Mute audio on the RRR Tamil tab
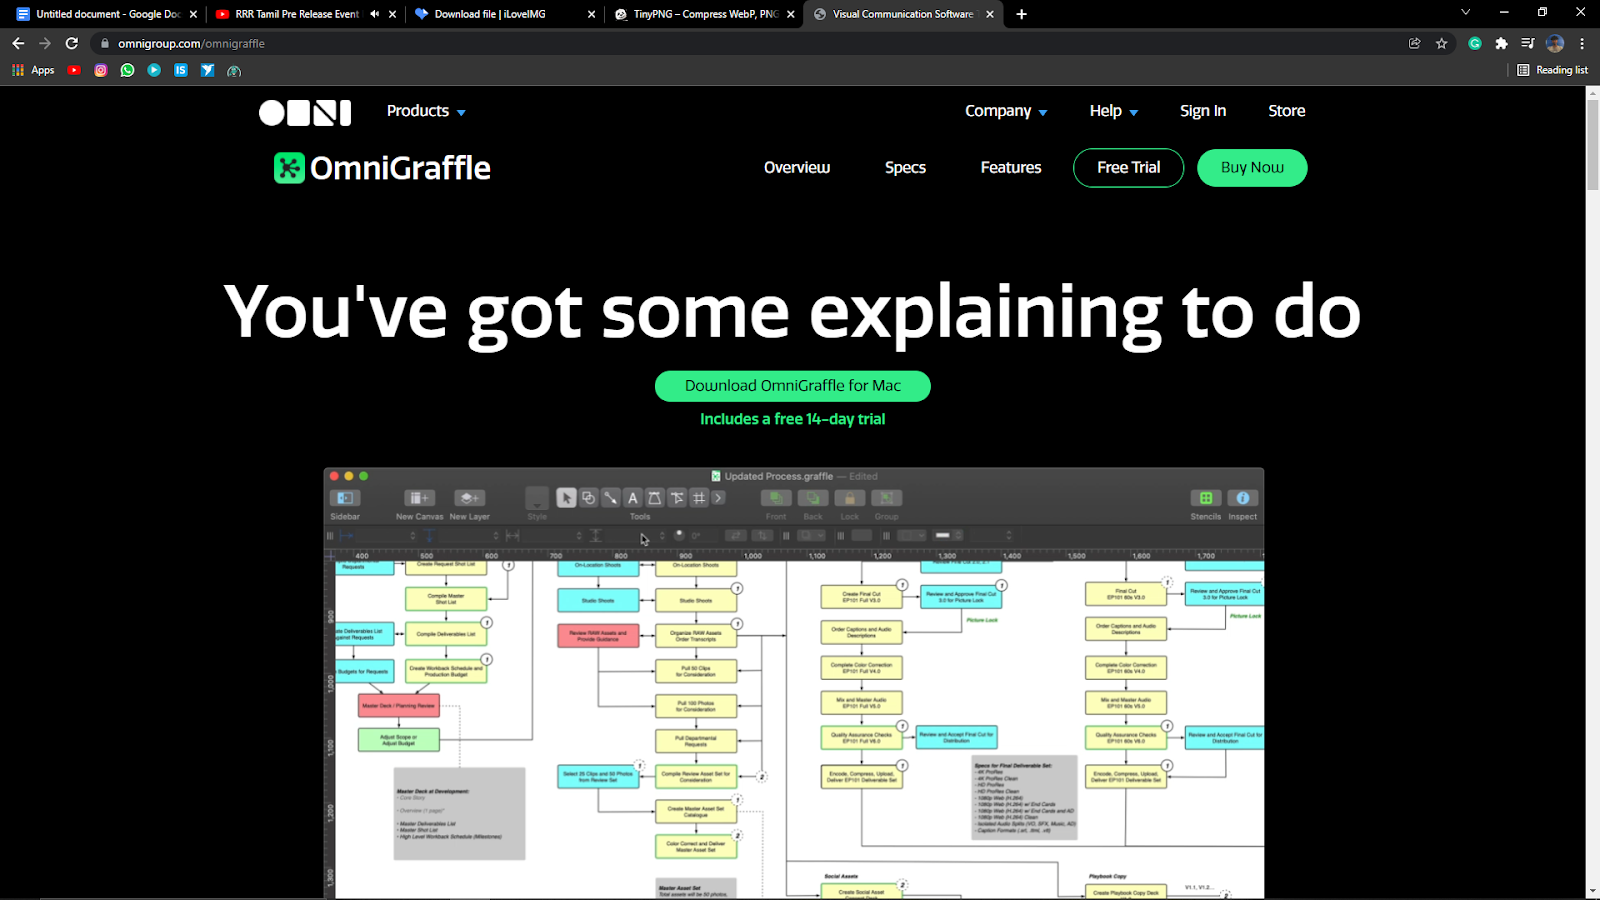Screen dimensions: 1600x900 (374, 14)
